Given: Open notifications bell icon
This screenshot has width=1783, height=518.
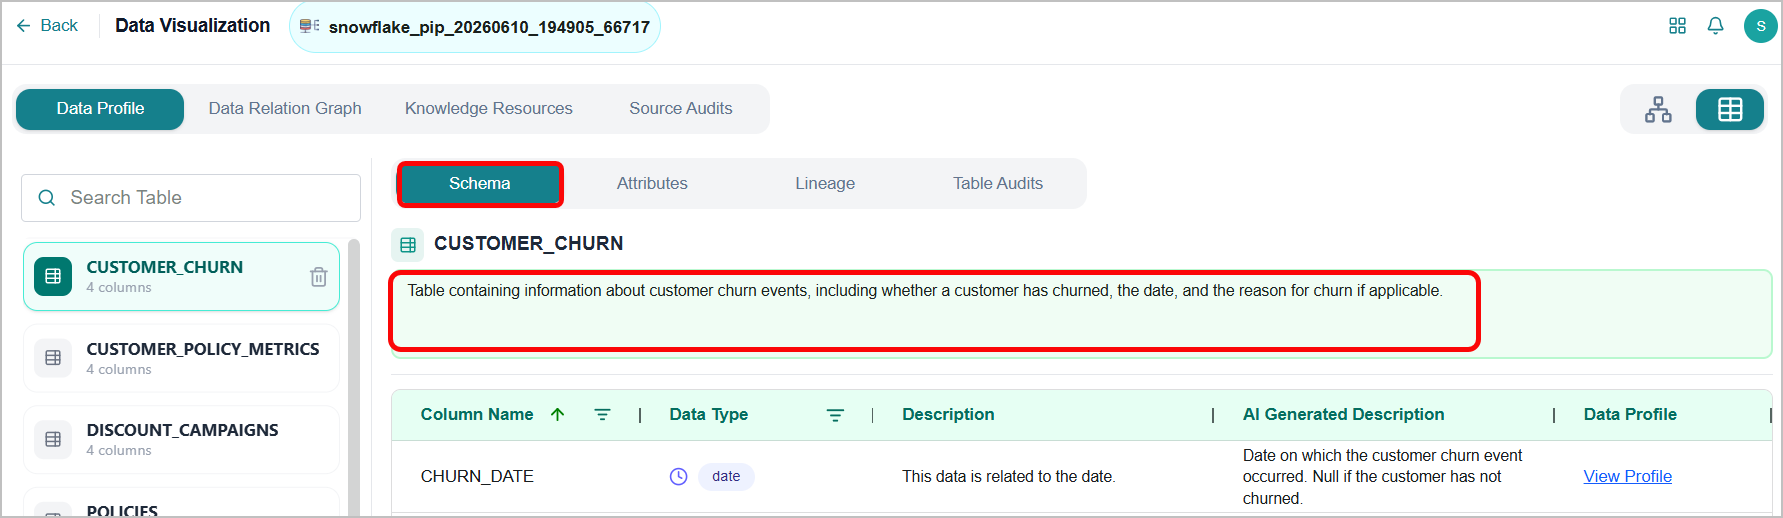Looking at the screenshot, I should pos(1716,26).
